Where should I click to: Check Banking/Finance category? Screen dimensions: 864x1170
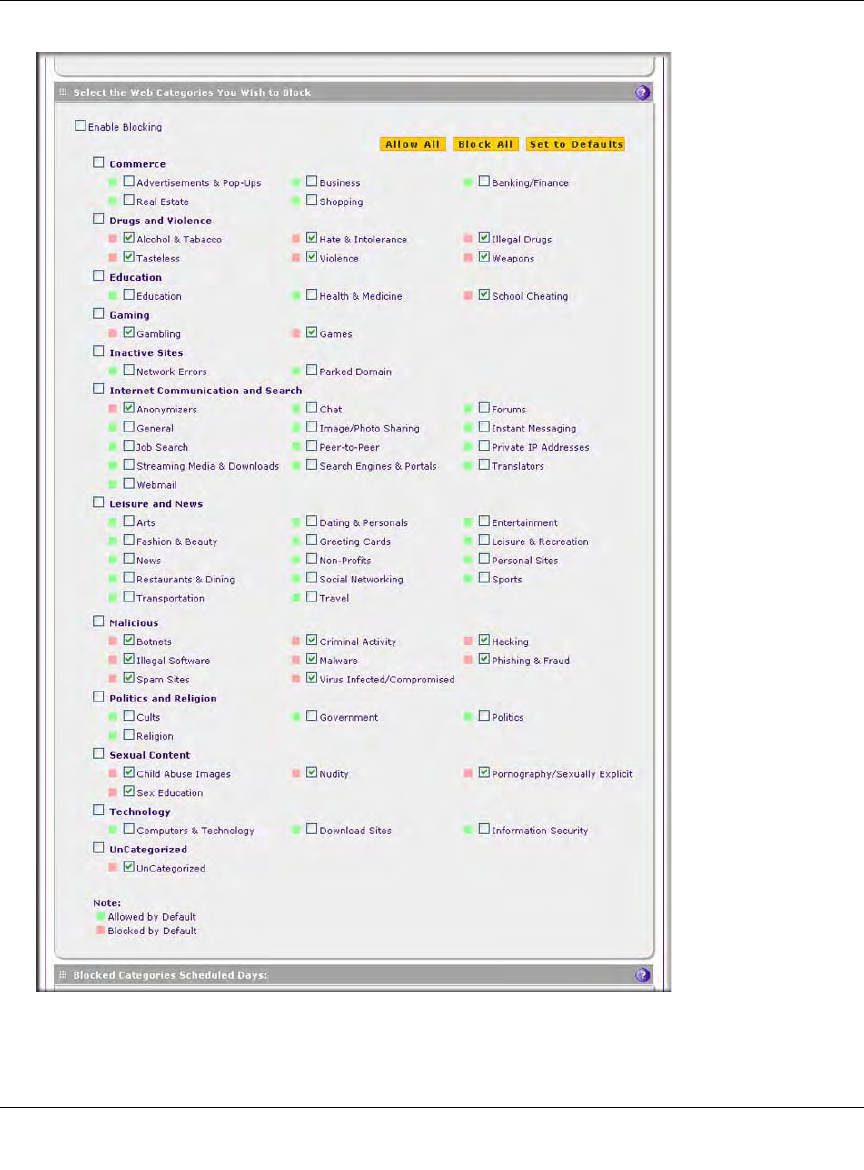[x=484, y=181]
